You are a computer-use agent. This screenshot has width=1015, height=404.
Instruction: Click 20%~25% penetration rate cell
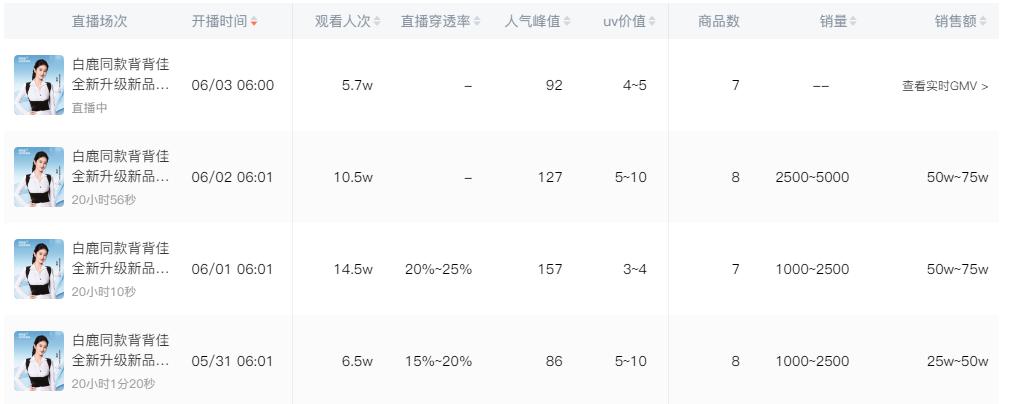coord(438,269)
